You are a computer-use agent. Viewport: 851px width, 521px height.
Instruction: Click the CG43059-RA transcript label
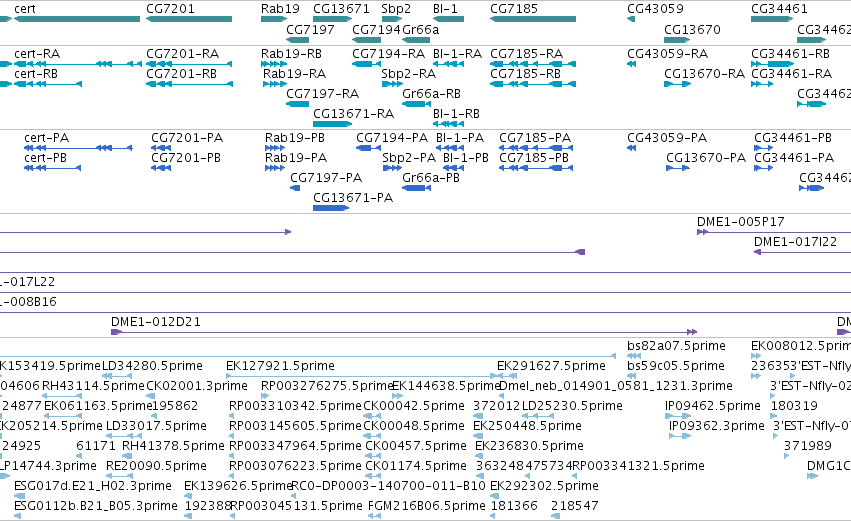[x=668, y=54]
